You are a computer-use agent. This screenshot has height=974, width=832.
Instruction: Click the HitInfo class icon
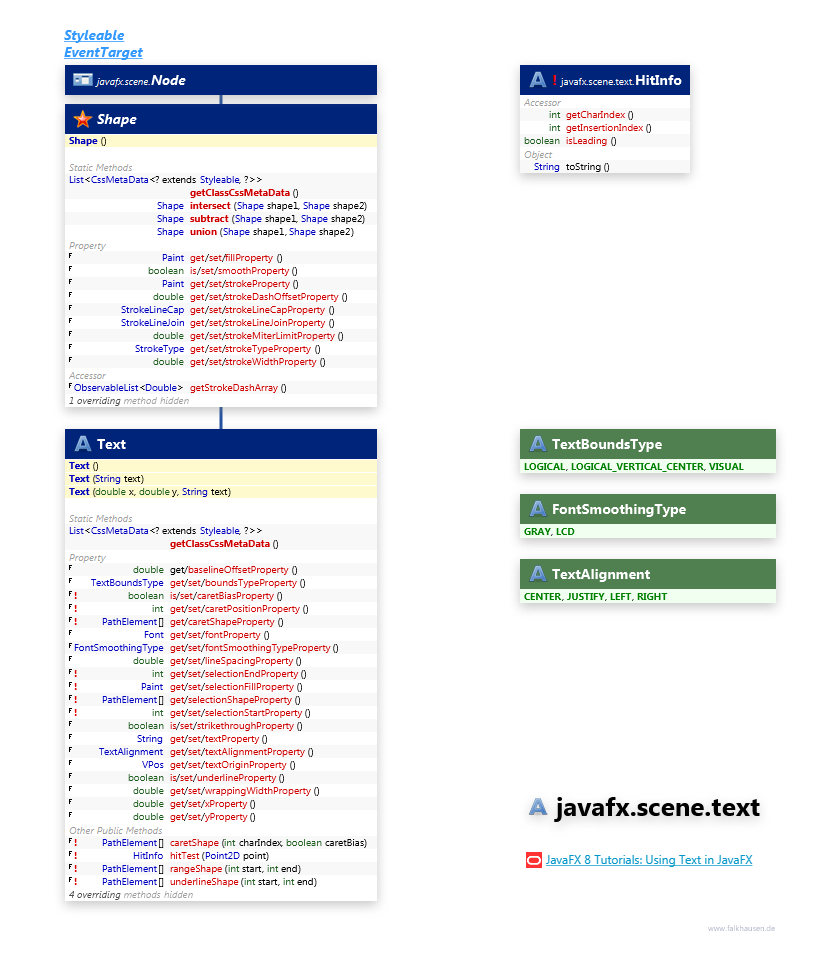(x=538, y=80)
